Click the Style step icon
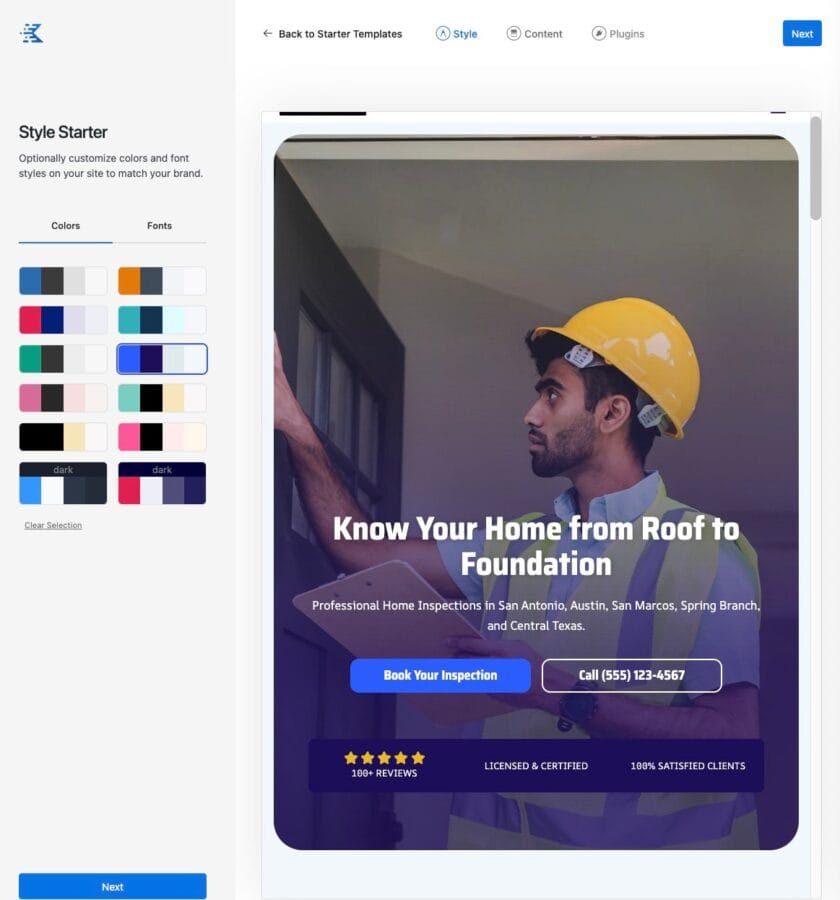 click(x=443, y=34)
